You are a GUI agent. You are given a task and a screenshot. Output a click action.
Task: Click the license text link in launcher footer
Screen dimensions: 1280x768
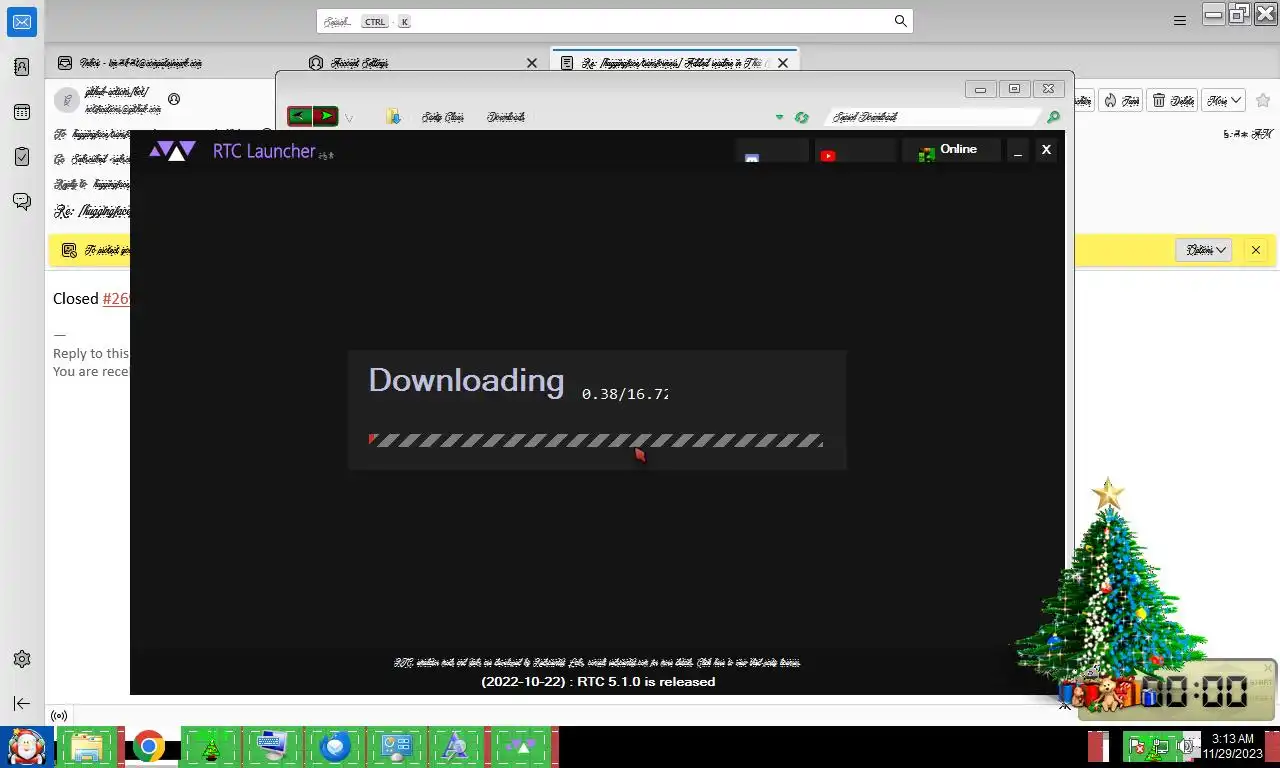coord(597,662)
